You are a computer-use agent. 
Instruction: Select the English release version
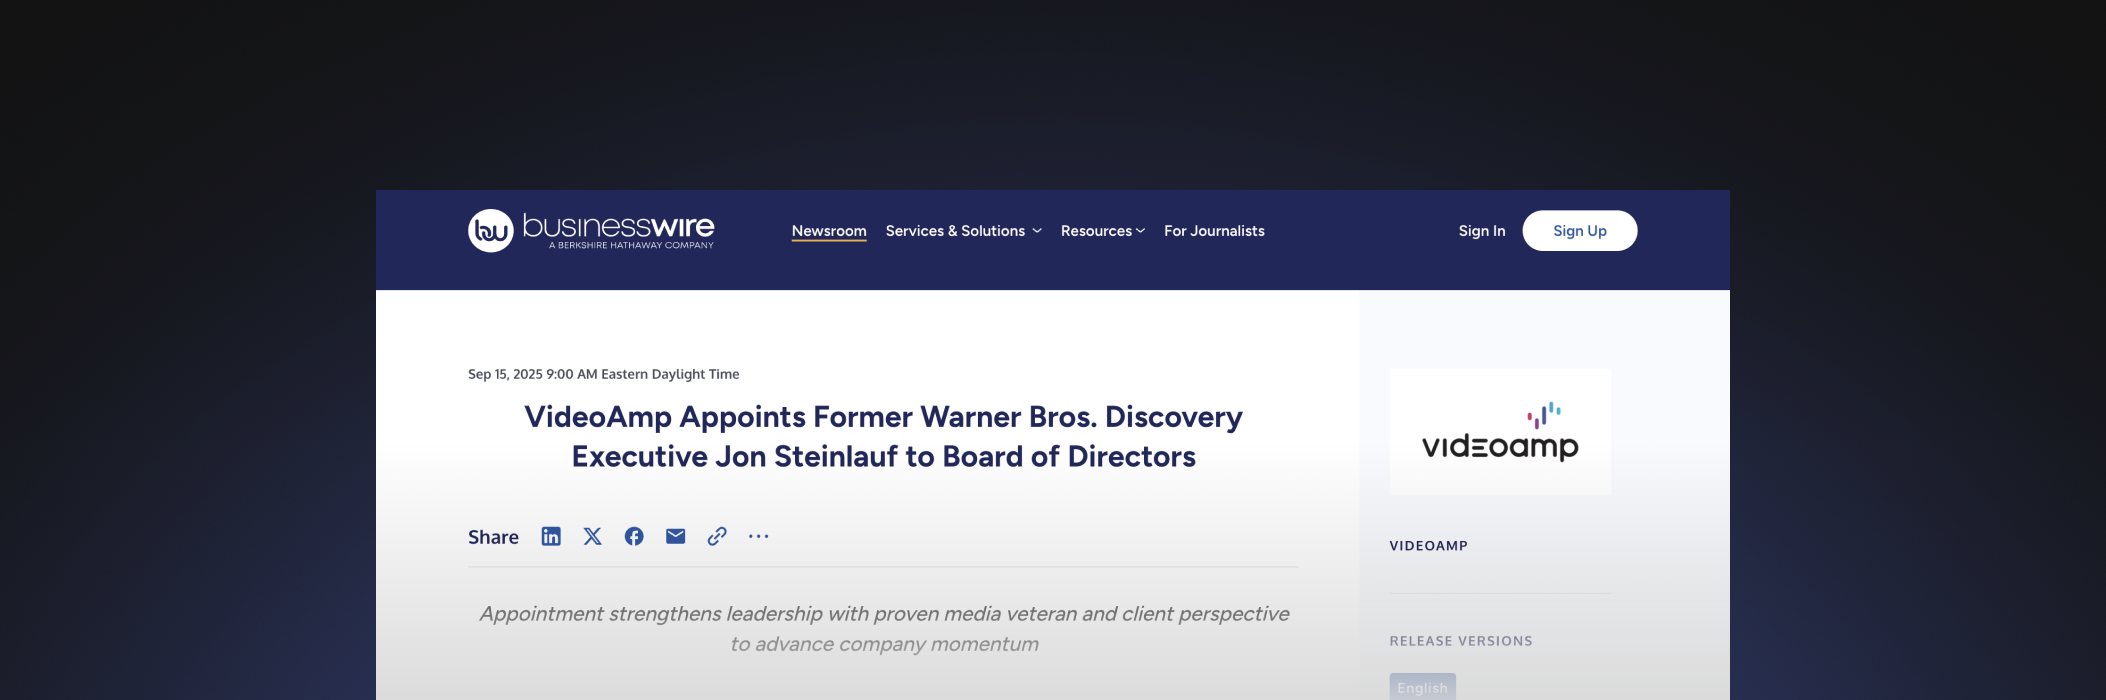coord(1422,687)
